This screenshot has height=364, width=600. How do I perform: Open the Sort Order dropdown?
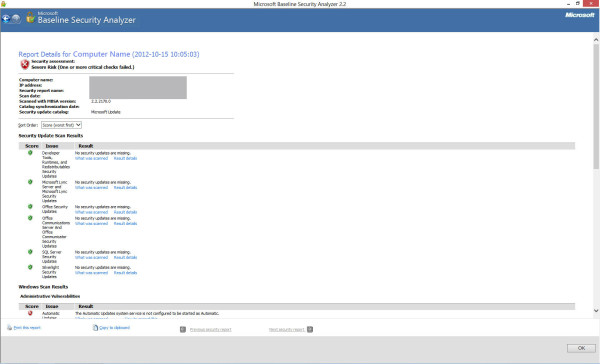pyautogui.click(x=61, y=125)
